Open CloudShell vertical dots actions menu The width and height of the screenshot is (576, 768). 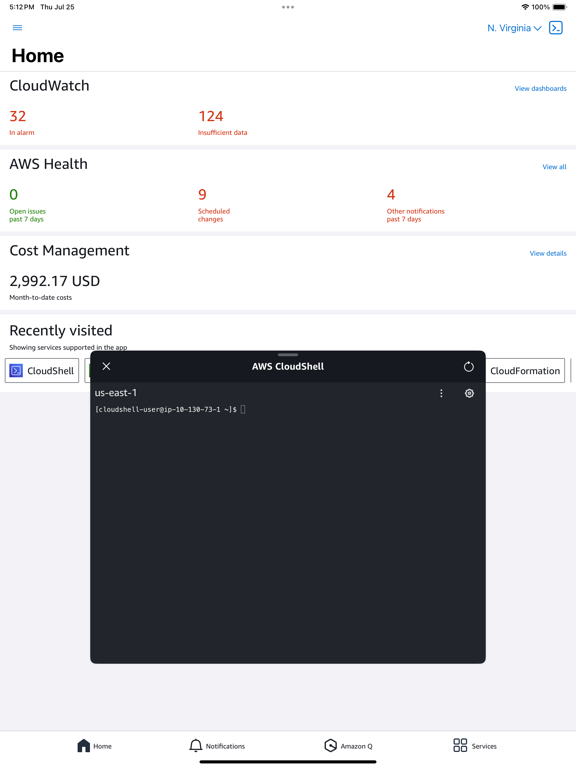(x=441, y=393)
